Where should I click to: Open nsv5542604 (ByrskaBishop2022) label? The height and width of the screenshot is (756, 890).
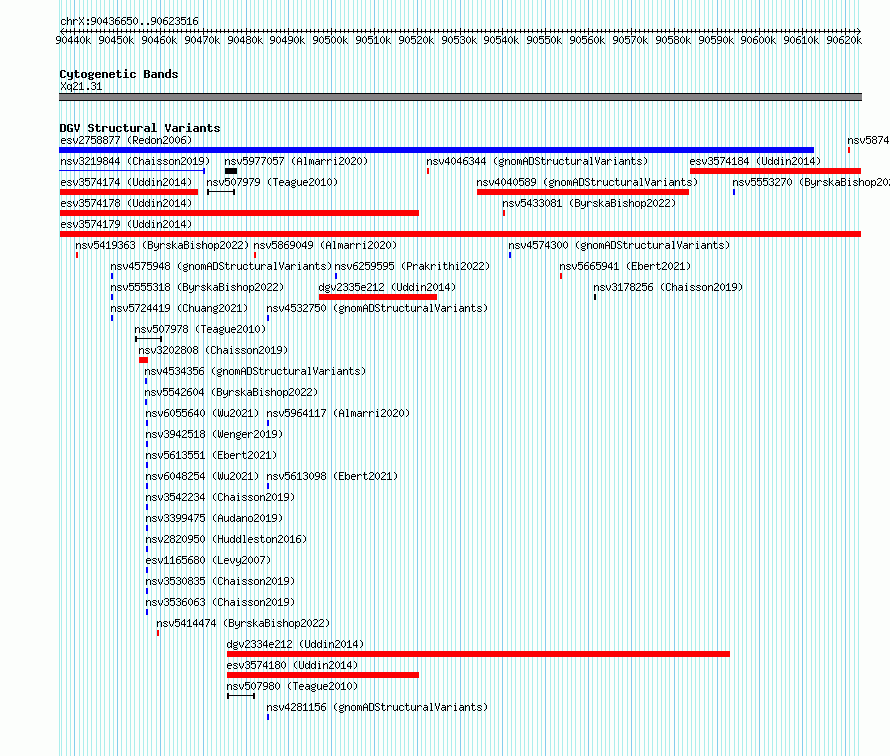point(231,392)
